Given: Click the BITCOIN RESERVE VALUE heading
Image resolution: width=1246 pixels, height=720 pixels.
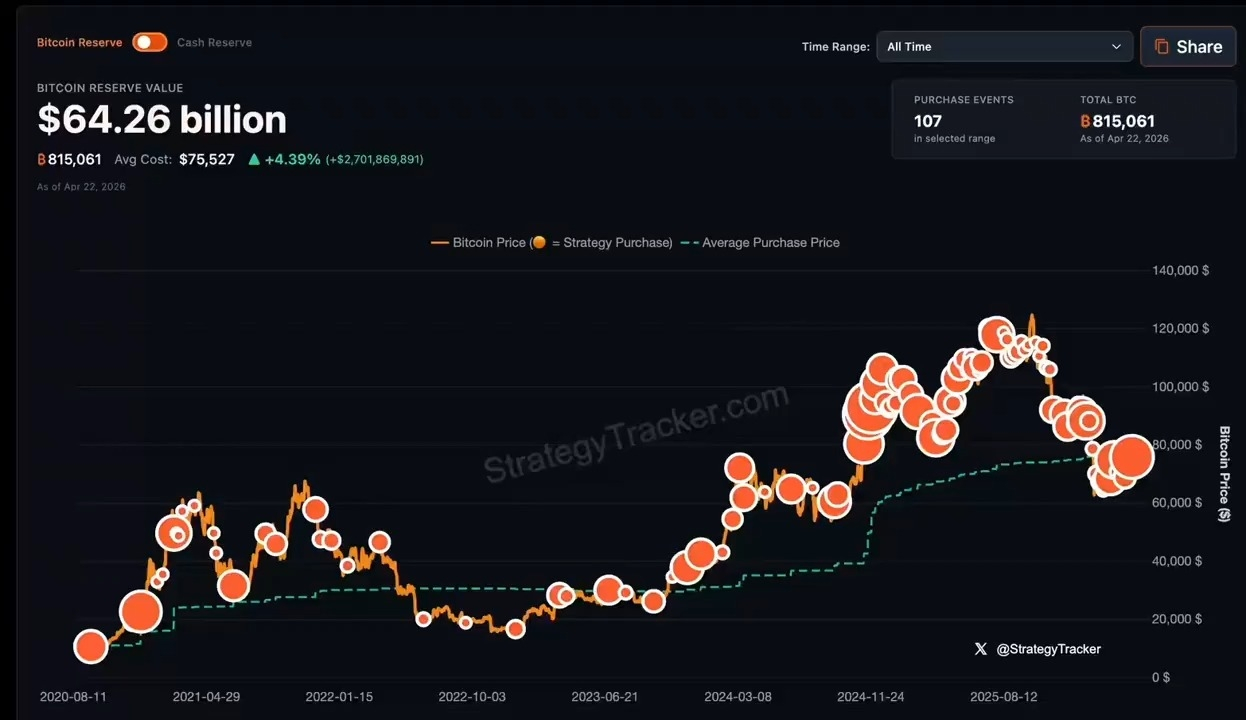Looking at the screenshot, I should tap(110, 88).
